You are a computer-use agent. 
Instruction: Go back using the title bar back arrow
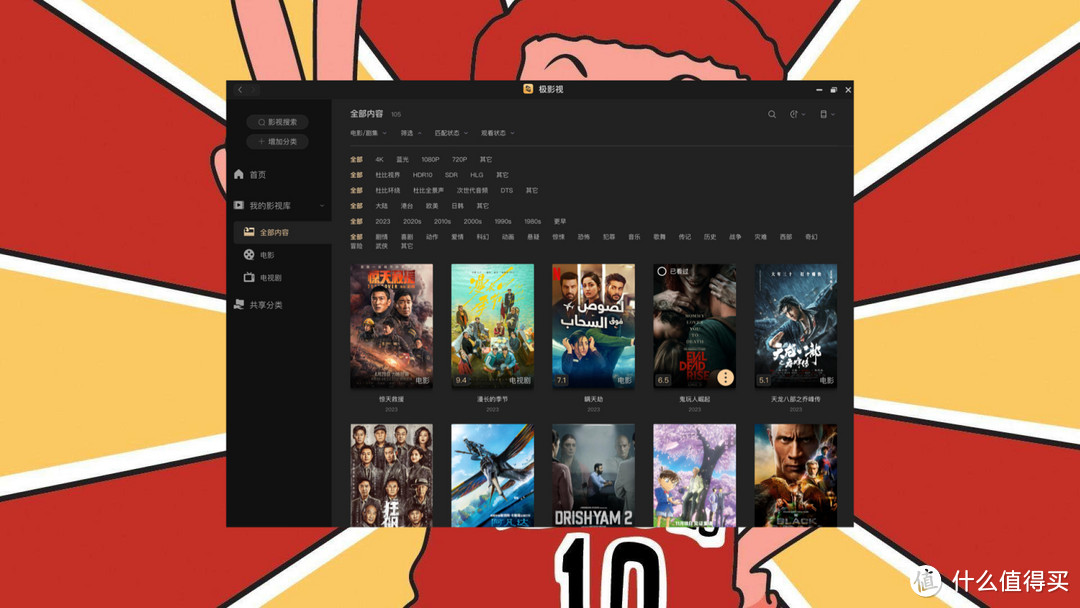240,90
